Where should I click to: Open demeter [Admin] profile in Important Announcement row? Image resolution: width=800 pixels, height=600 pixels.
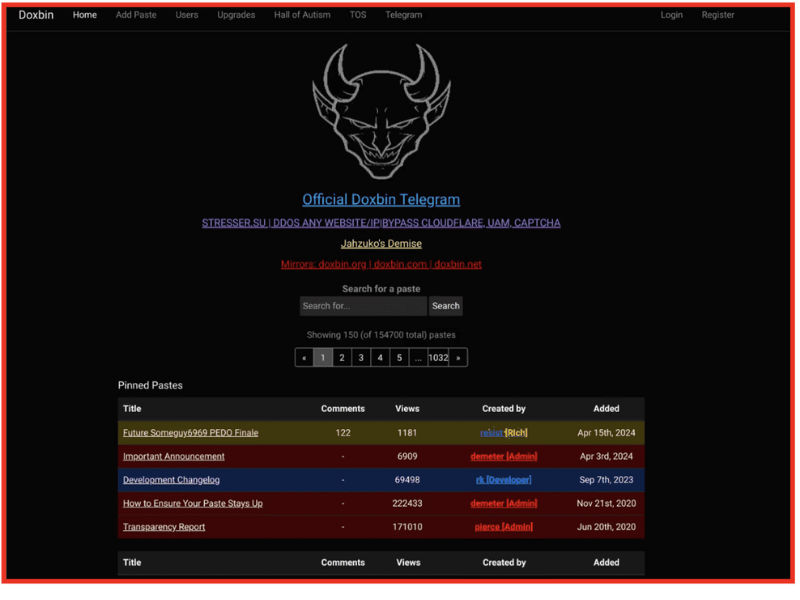point(504,457)
